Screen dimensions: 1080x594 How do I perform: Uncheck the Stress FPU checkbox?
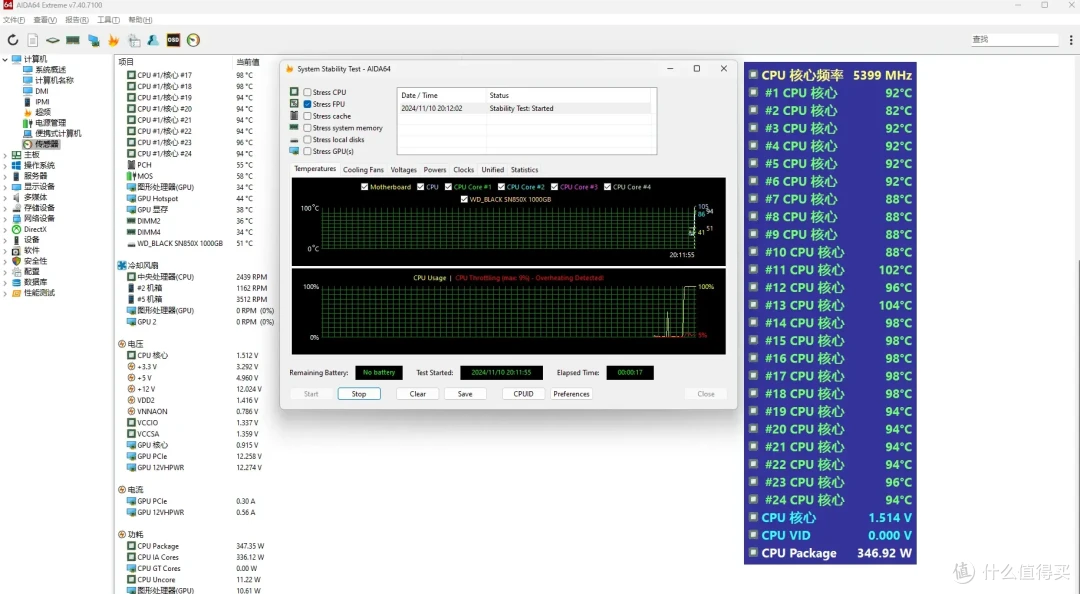coord(307,104)
